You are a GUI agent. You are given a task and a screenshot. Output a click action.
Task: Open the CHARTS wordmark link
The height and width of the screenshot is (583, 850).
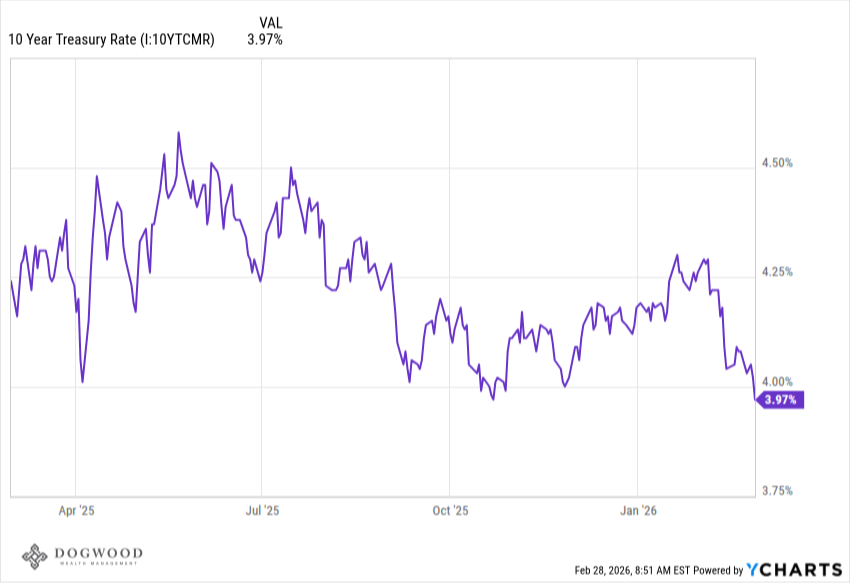pos(802,570)
